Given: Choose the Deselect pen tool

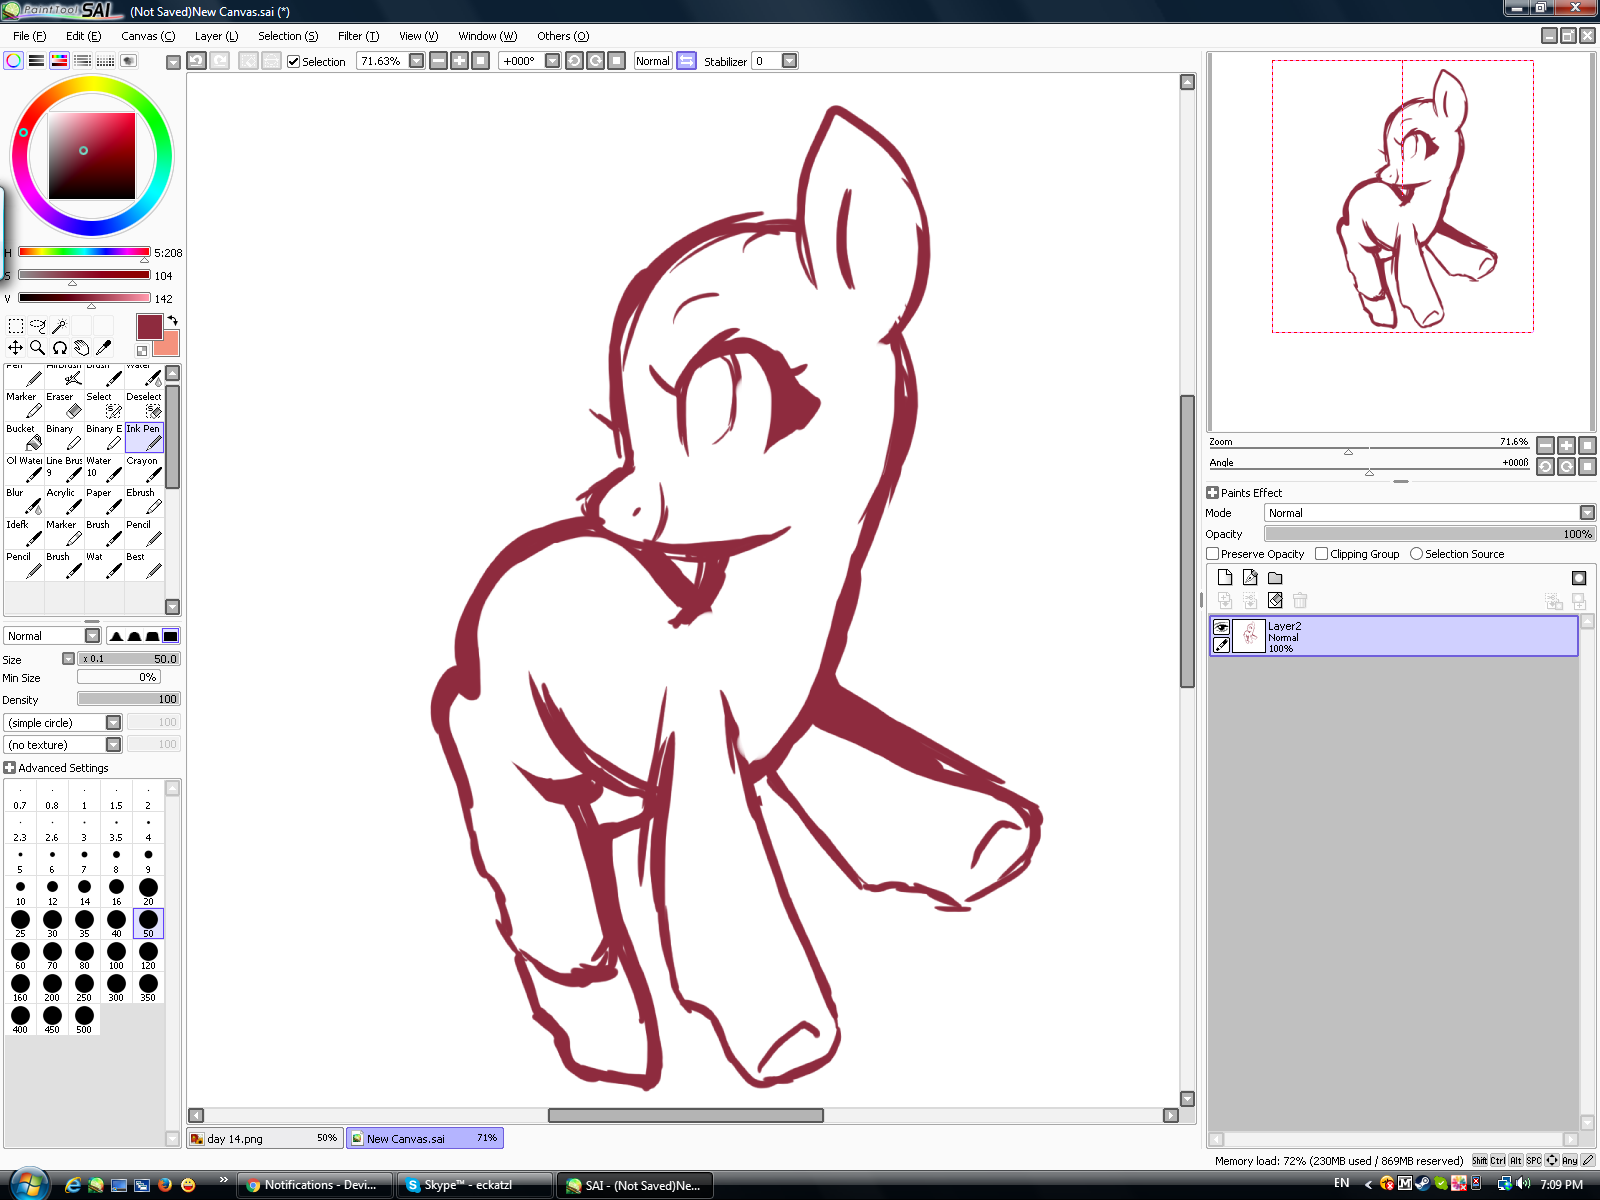Looking at the screenshot, I should [144, 405].
